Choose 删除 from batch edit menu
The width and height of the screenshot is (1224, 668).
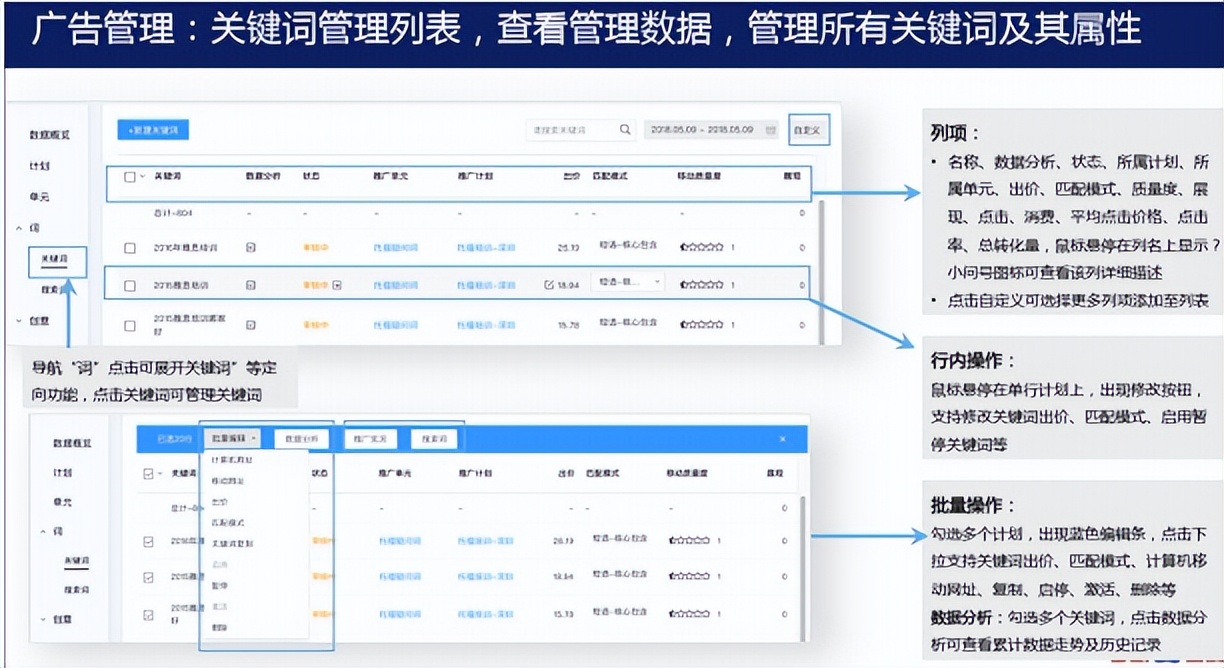pyautogui.click(x=221, y=628)
